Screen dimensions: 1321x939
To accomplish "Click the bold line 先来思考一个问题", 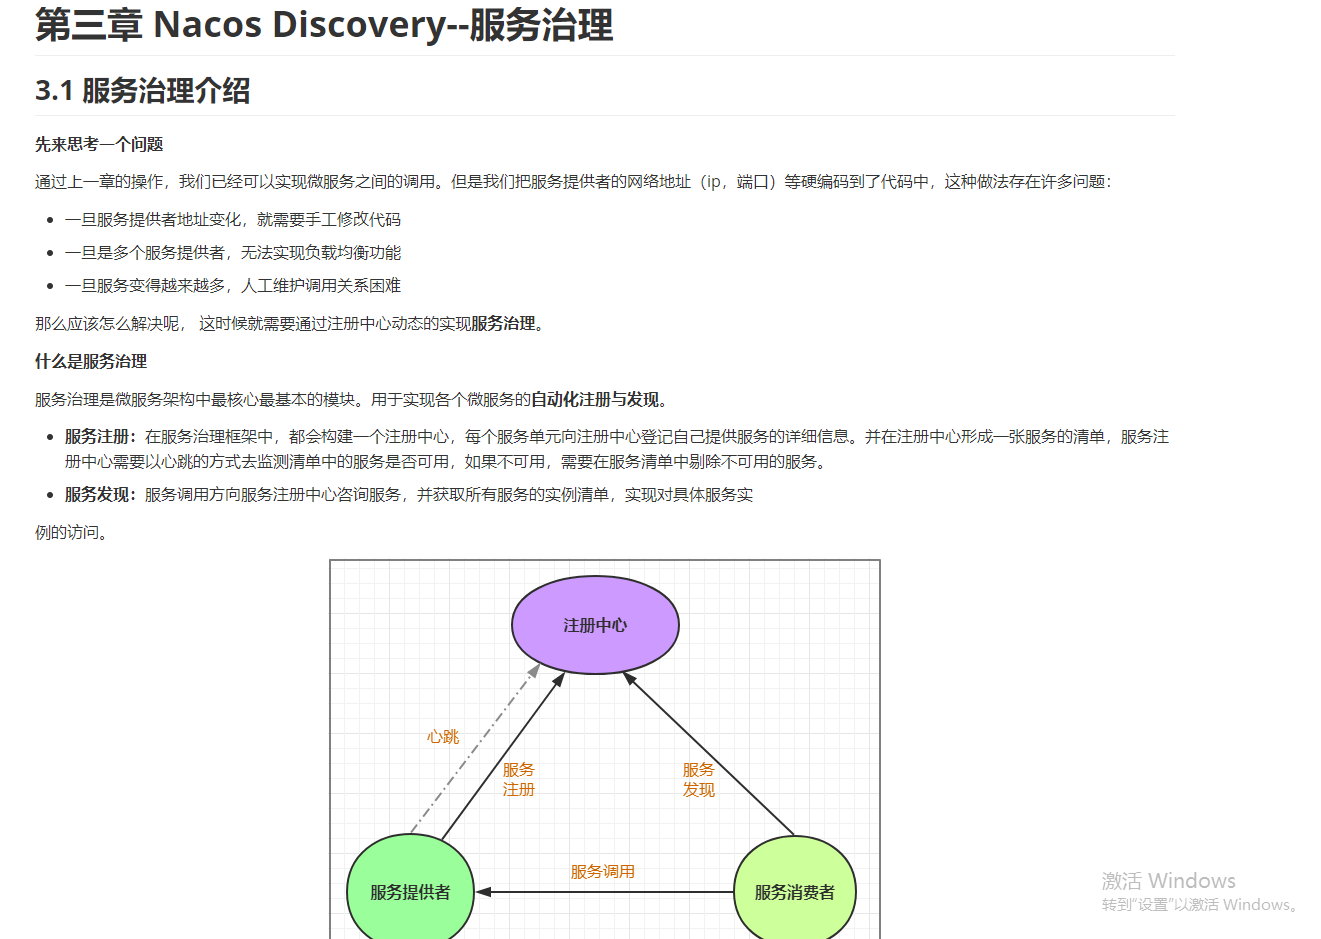I will (x=99, y=144).
